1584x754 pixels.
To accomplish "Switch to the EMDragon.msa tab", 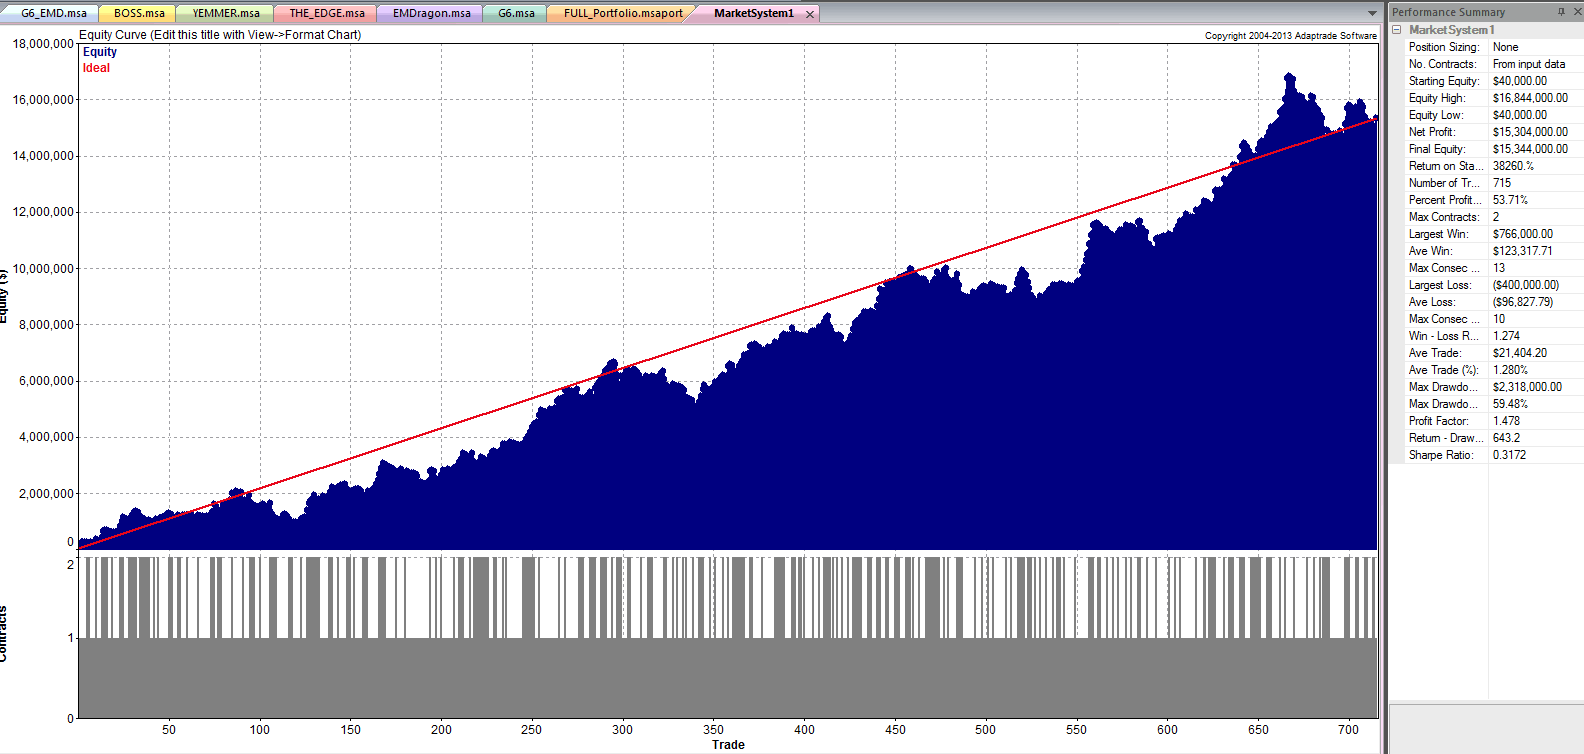I will [432, 13].
